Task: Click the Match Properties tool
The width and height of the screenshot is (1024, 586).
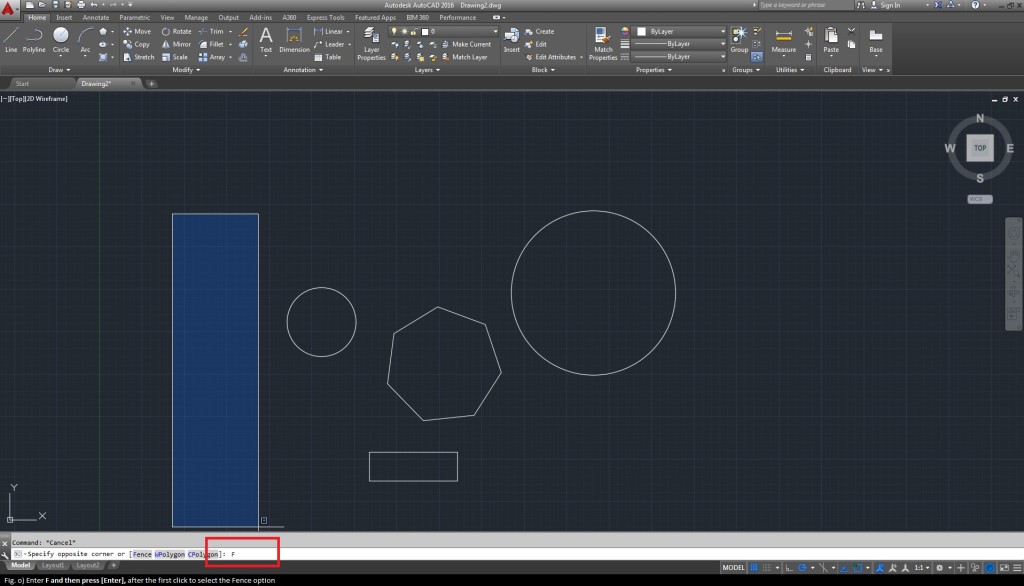Action: tap(603, 40)
